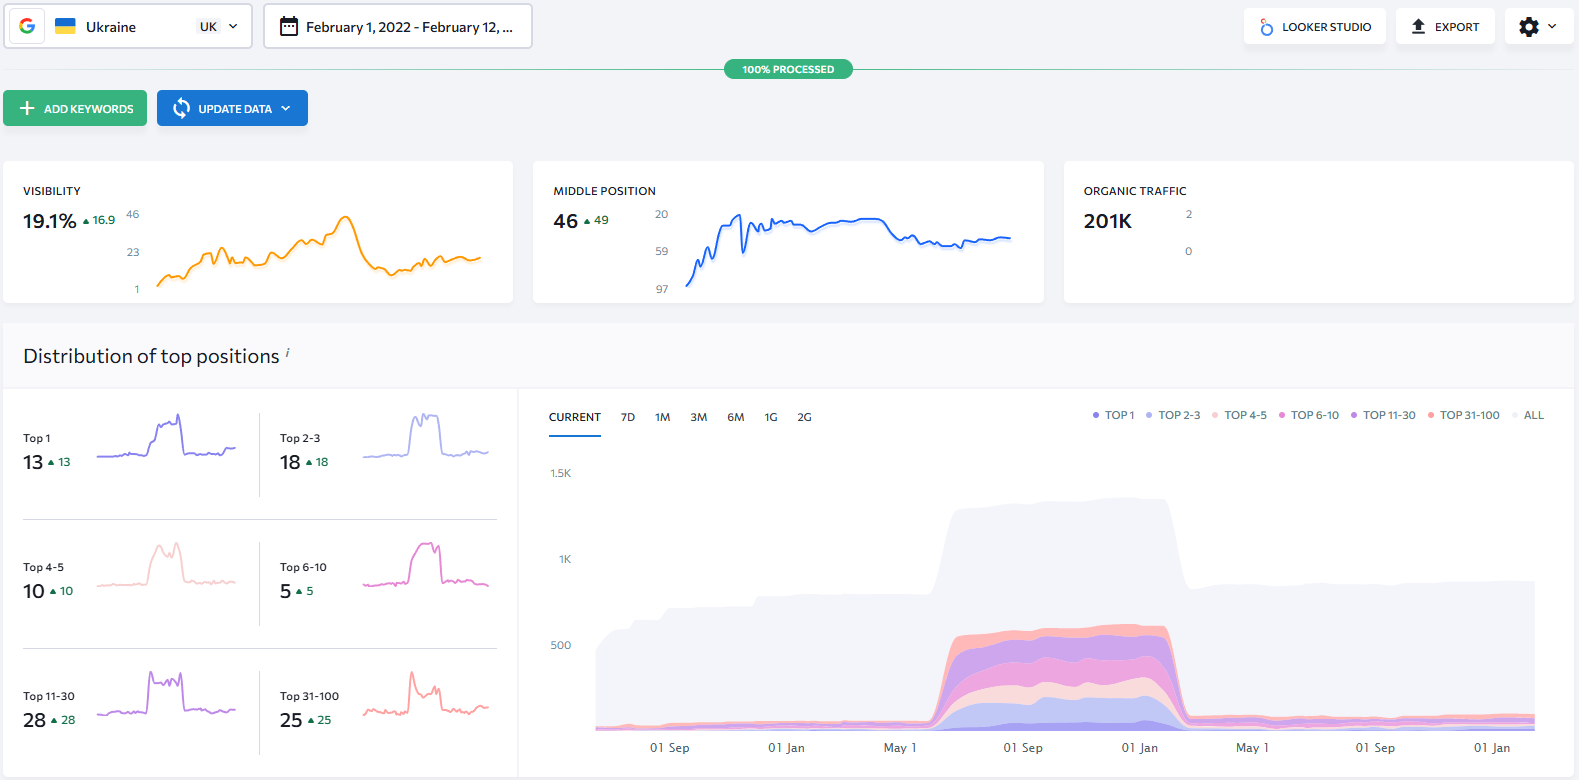Select the CURRENT time range tab

click(x=574, y=417)
